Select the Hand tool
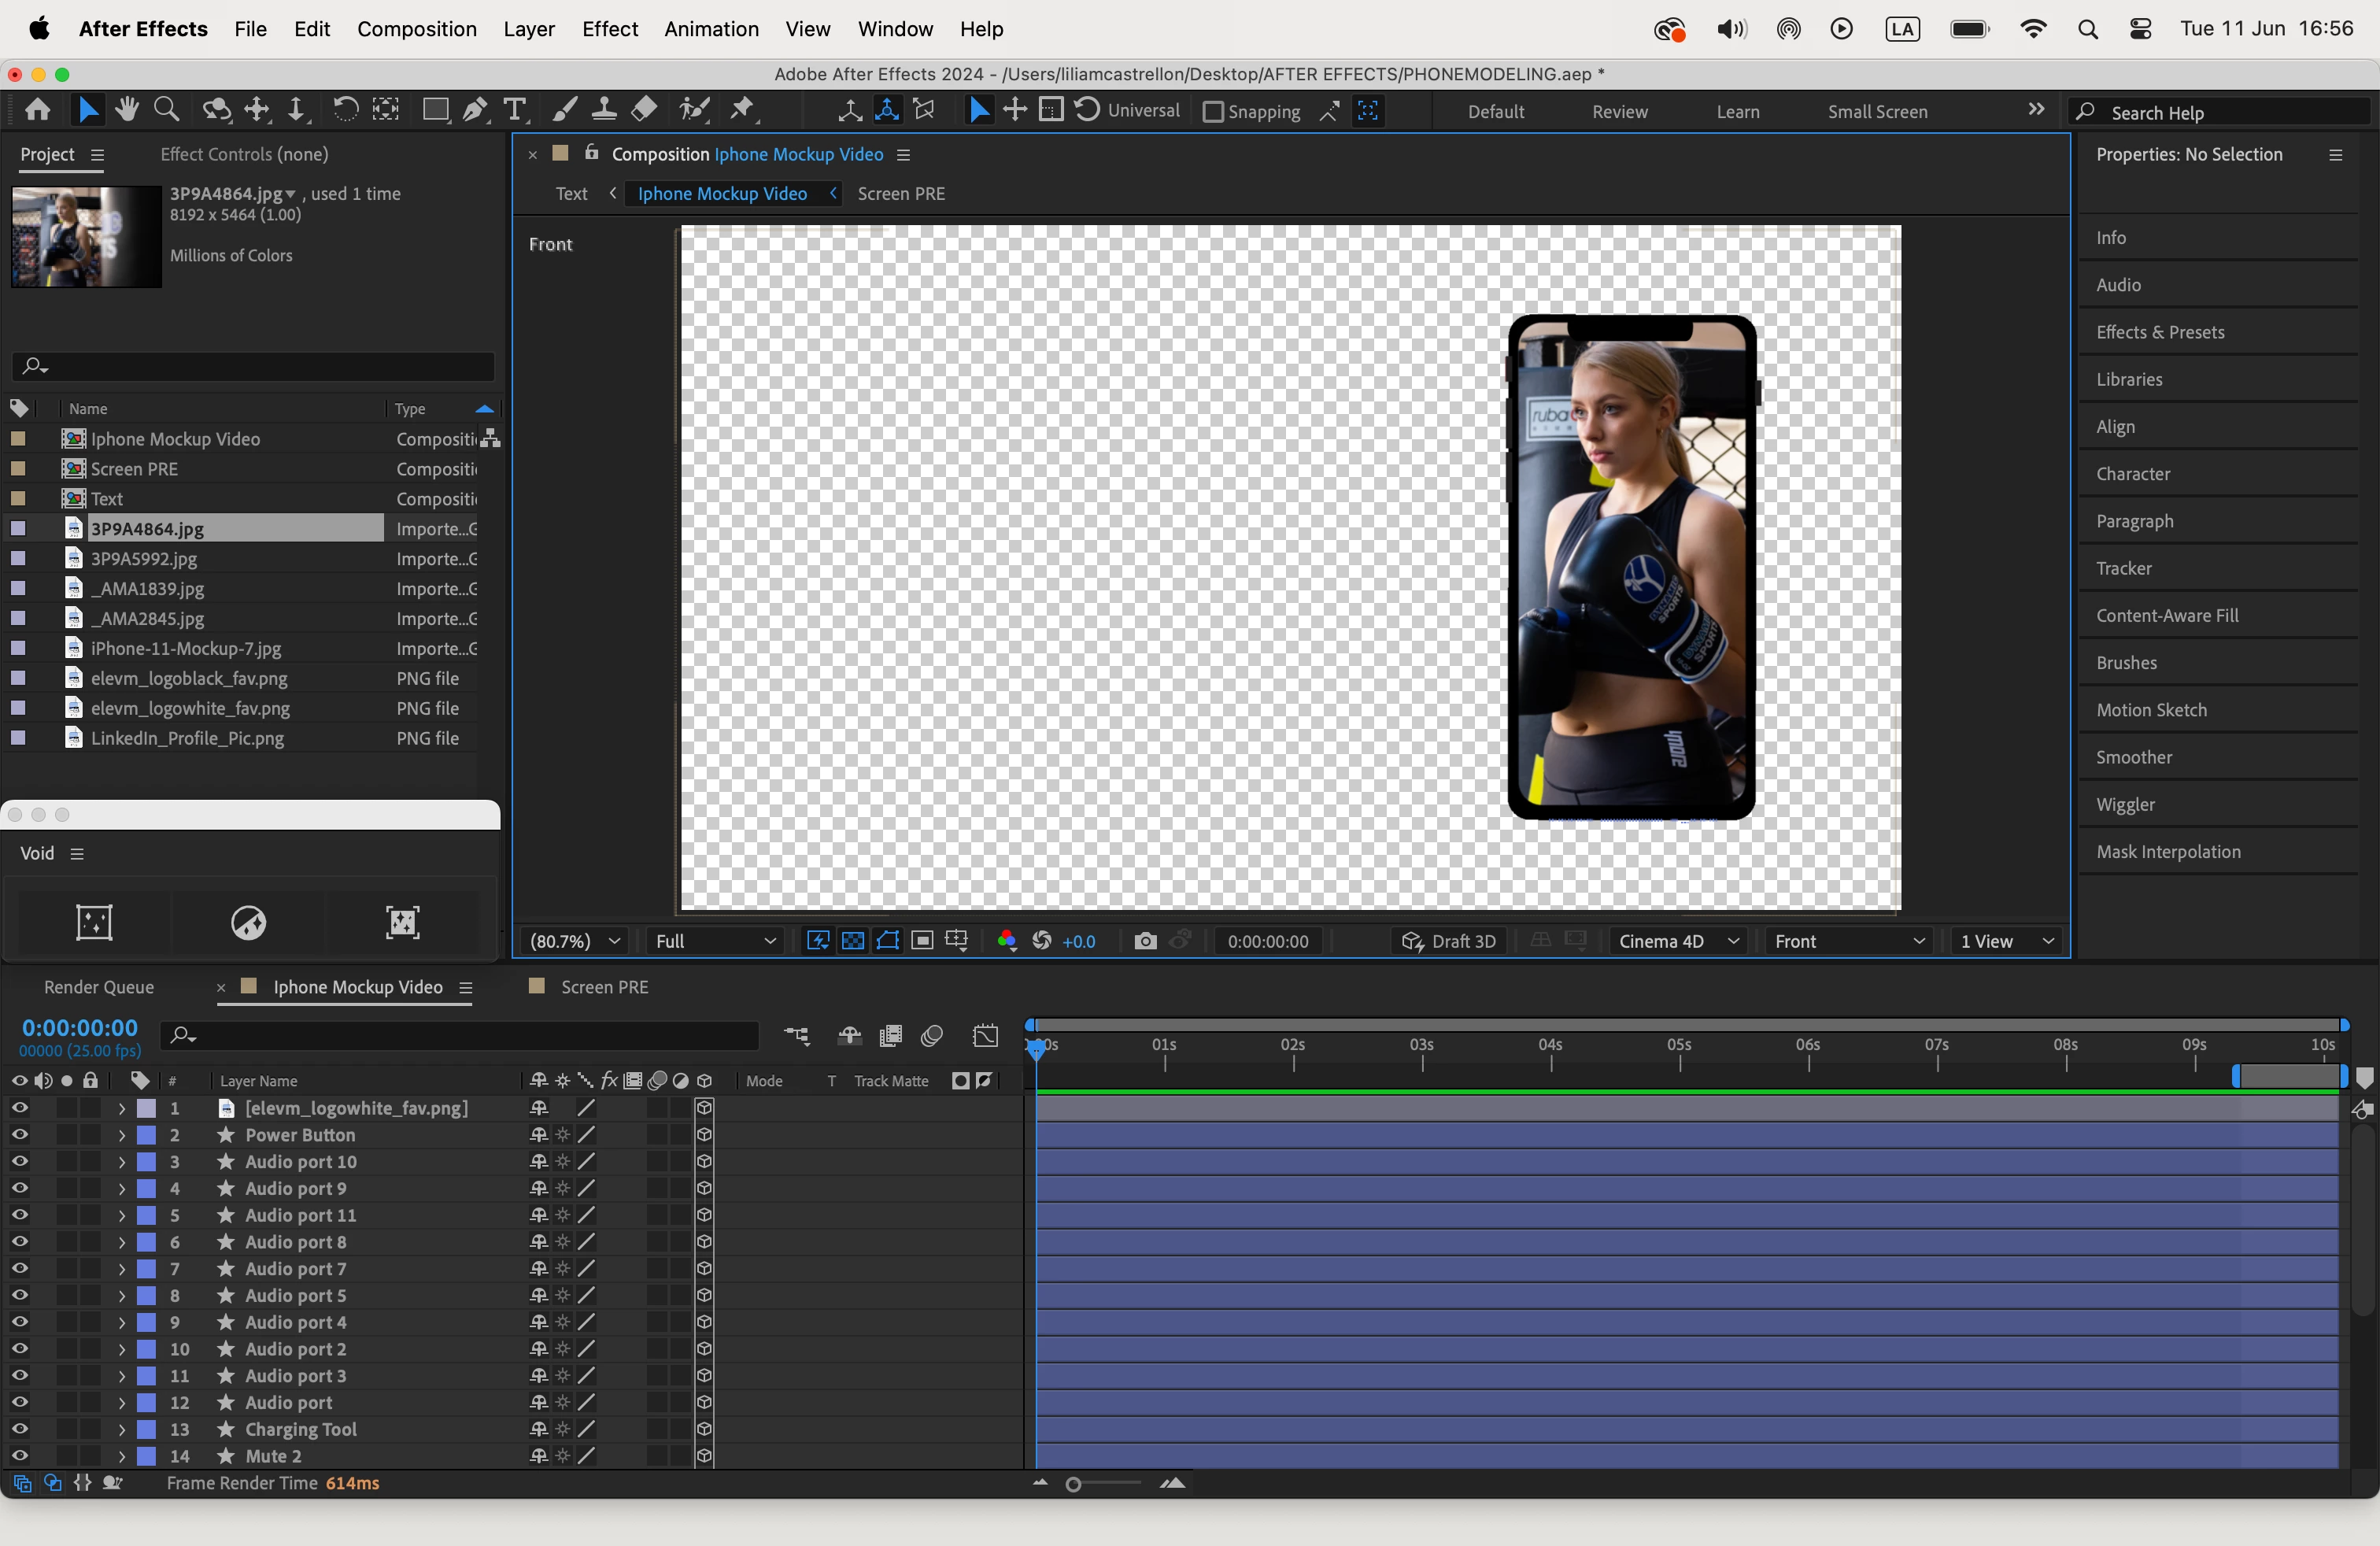This screenshot has height=1546, width=2380. point(127,110)
